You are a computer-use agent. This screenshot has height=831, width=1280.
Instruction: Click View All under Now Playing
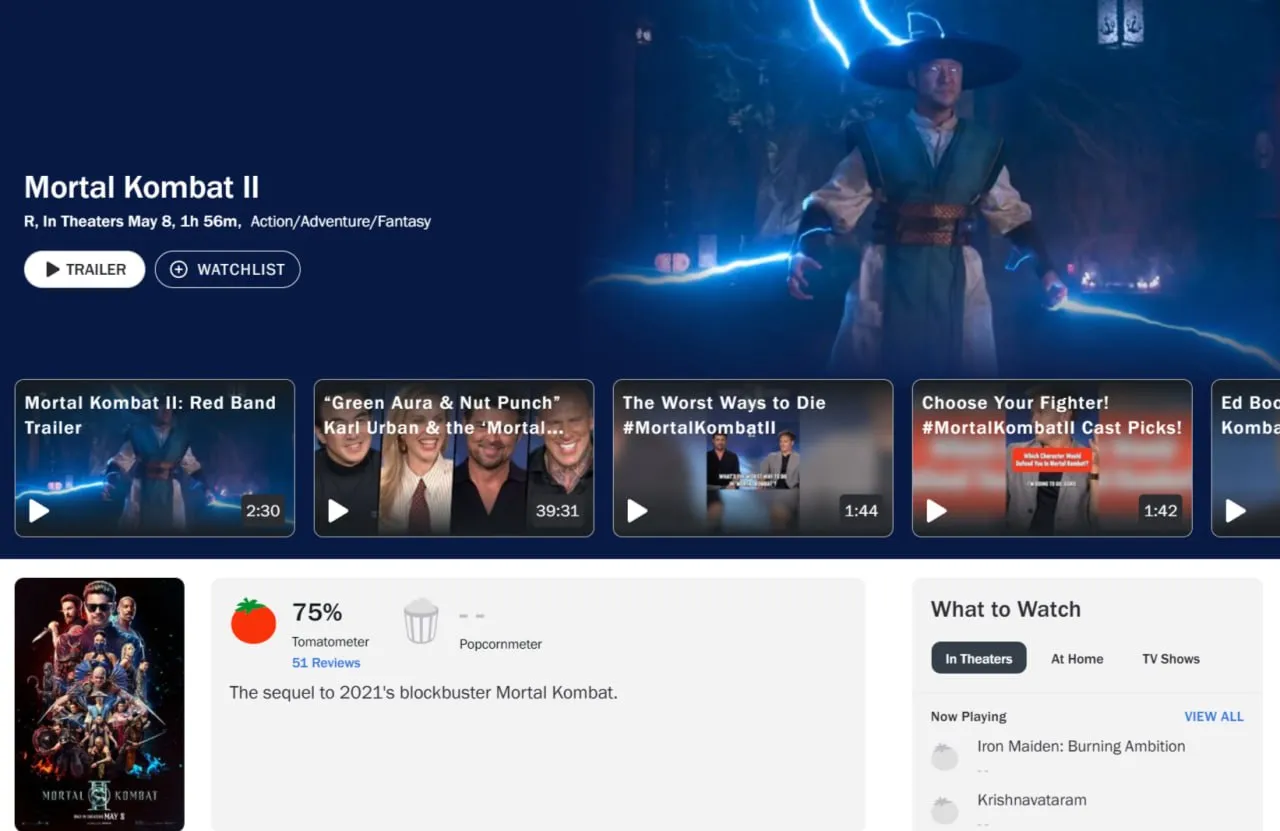click(x=1214, y=716)
